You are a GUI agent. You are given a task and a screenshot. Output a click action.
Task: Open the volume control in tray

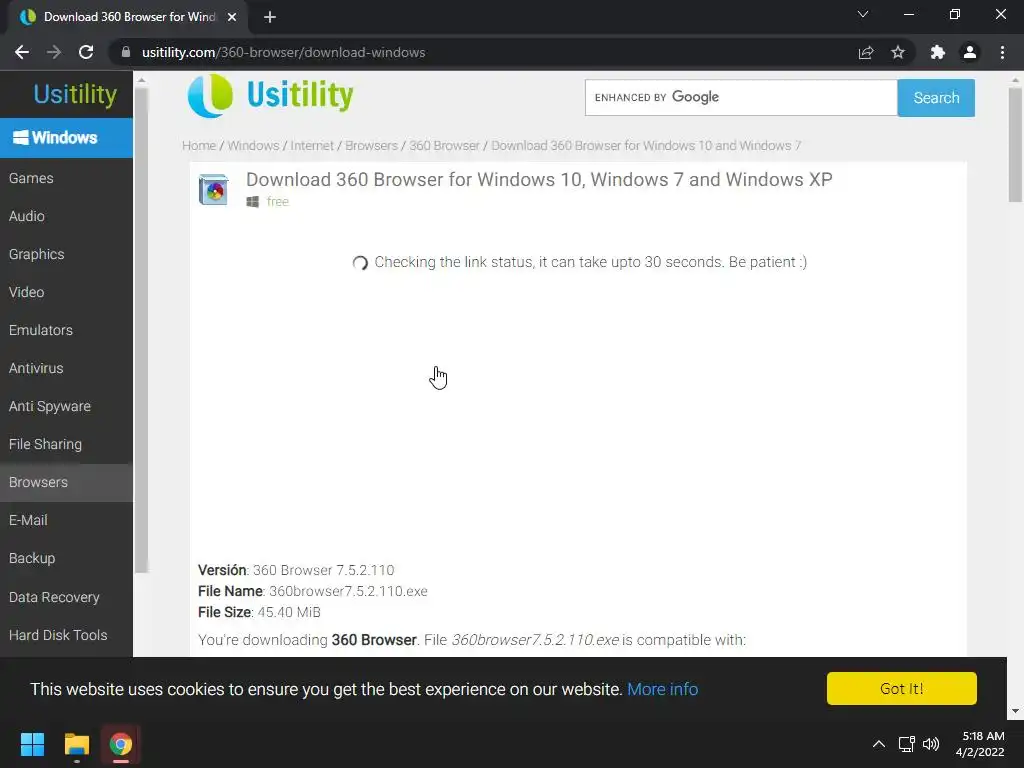pos(931,744)
